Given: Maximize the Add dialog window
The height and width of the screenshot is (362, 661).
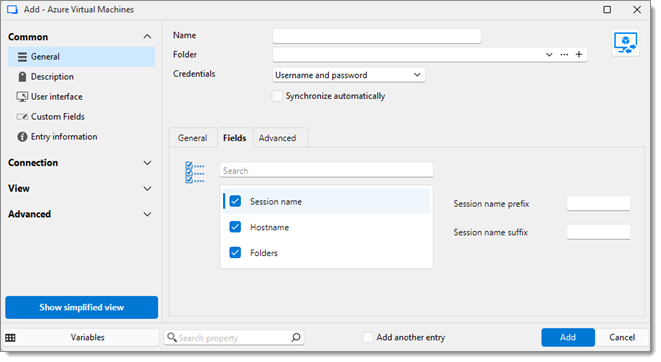Looking at the screenshot, I should (607, 9).
